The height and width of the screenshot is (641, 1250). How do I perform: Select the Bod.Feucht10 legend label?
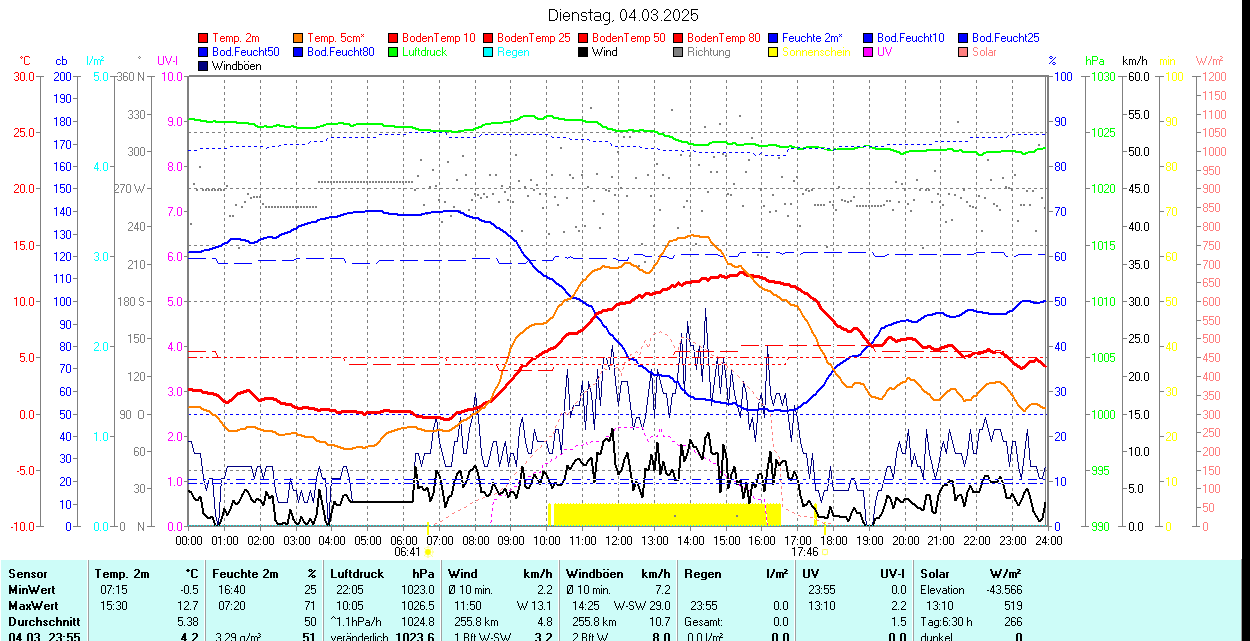(910, 38)
